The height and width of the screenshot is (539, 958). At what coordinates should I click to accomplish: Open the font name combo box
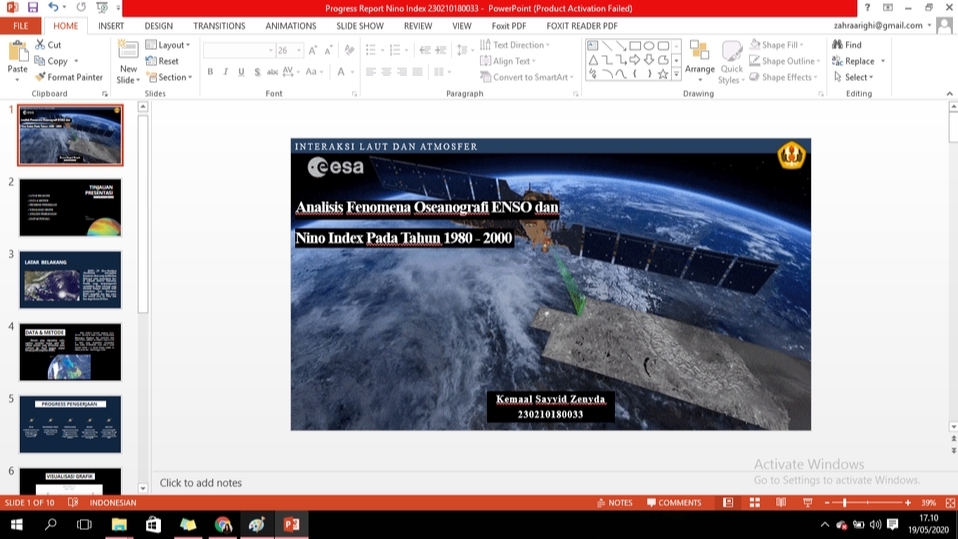239,50
